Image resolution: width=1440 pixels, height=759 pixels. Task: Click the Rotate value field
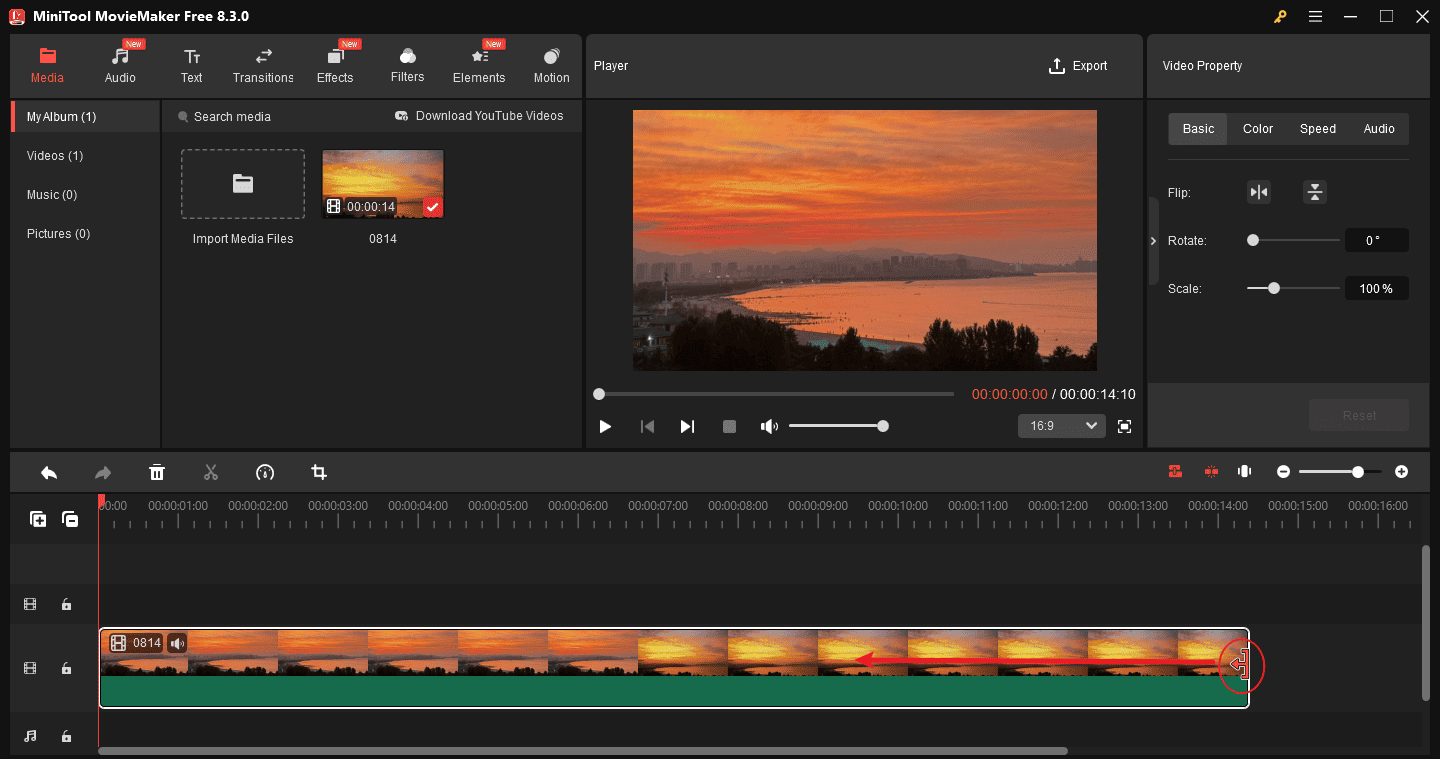tap(1376, 240)
